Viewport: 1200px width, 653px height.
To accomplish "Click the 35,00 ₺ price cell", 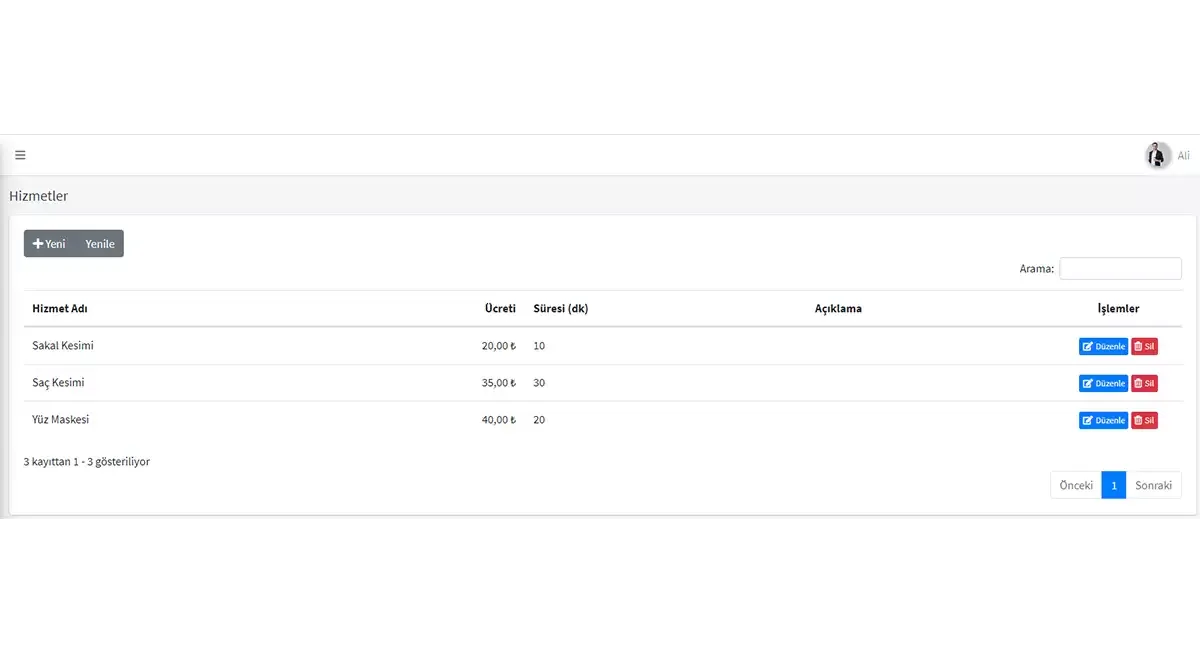I will [499, 383].
